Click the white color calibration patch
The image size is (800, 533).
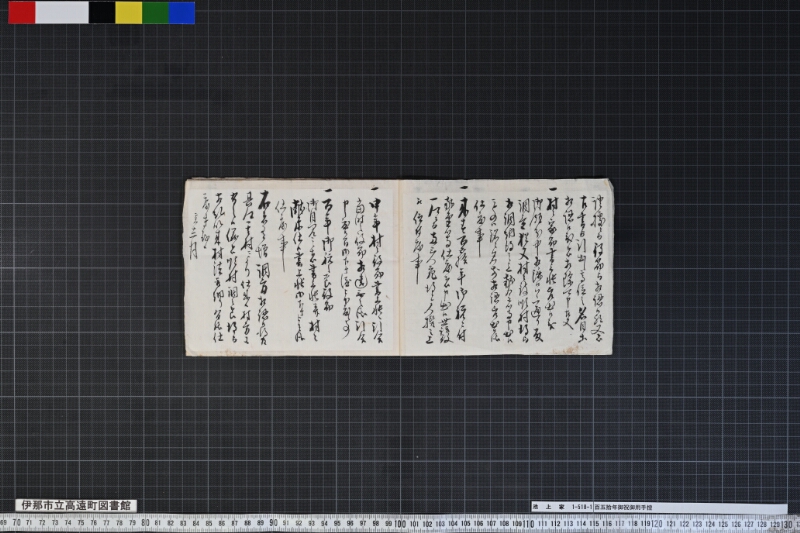point(62,13)
